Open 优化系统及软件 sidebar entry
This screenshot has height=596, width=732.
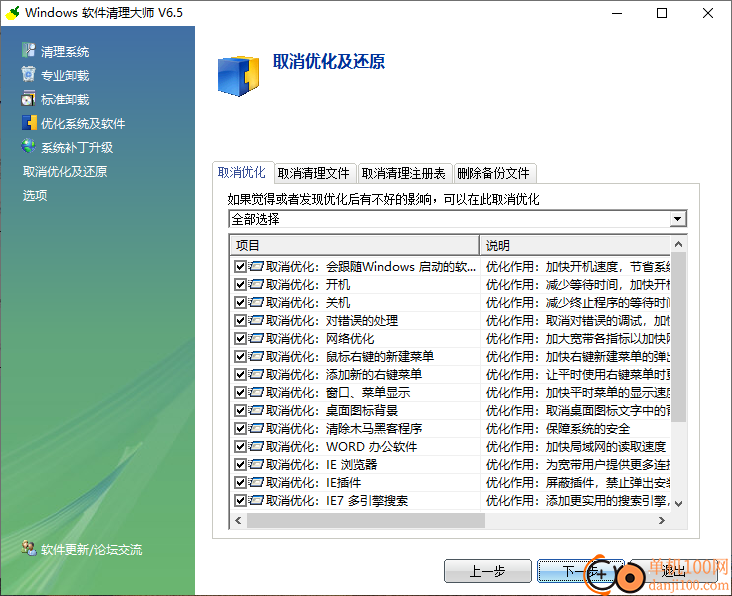pyautogui.click(x=83, y=123)
